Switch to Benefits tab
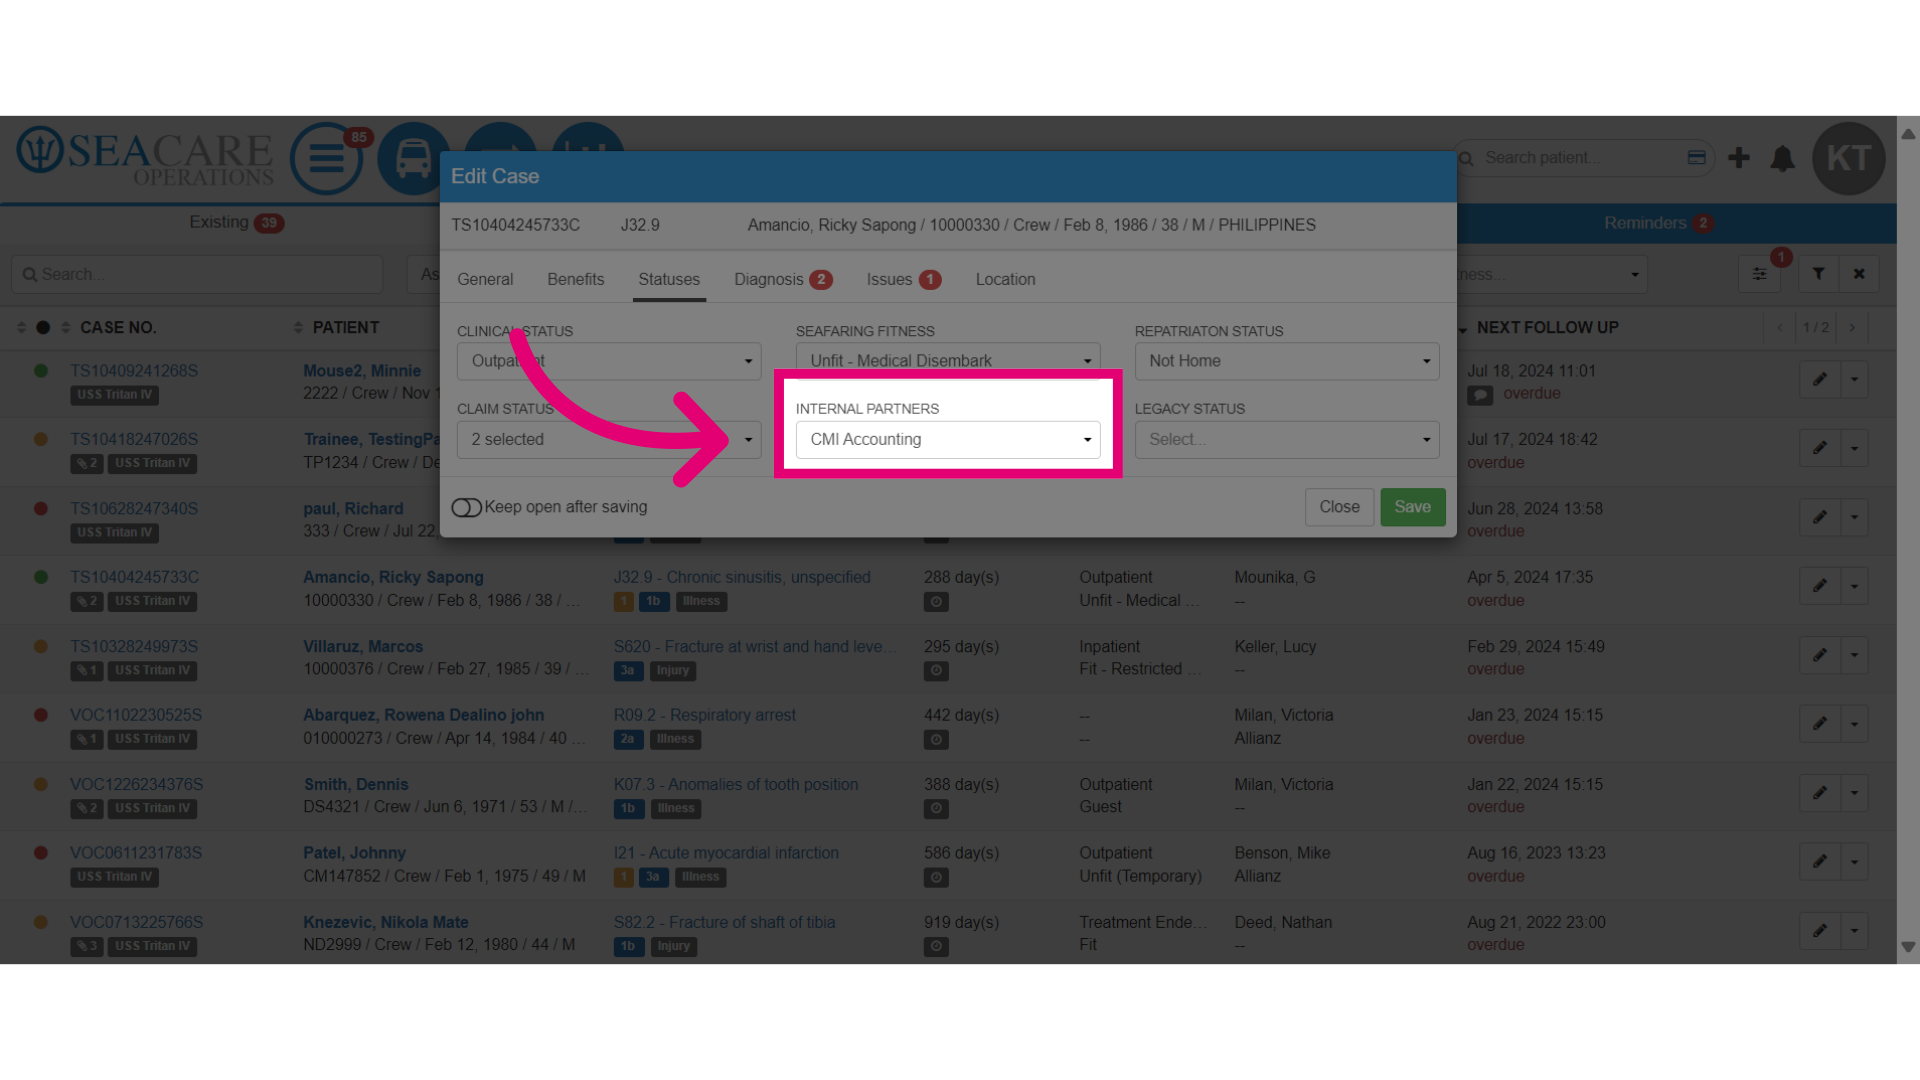Screen dimensions: 1920x1080 point(576,280)
